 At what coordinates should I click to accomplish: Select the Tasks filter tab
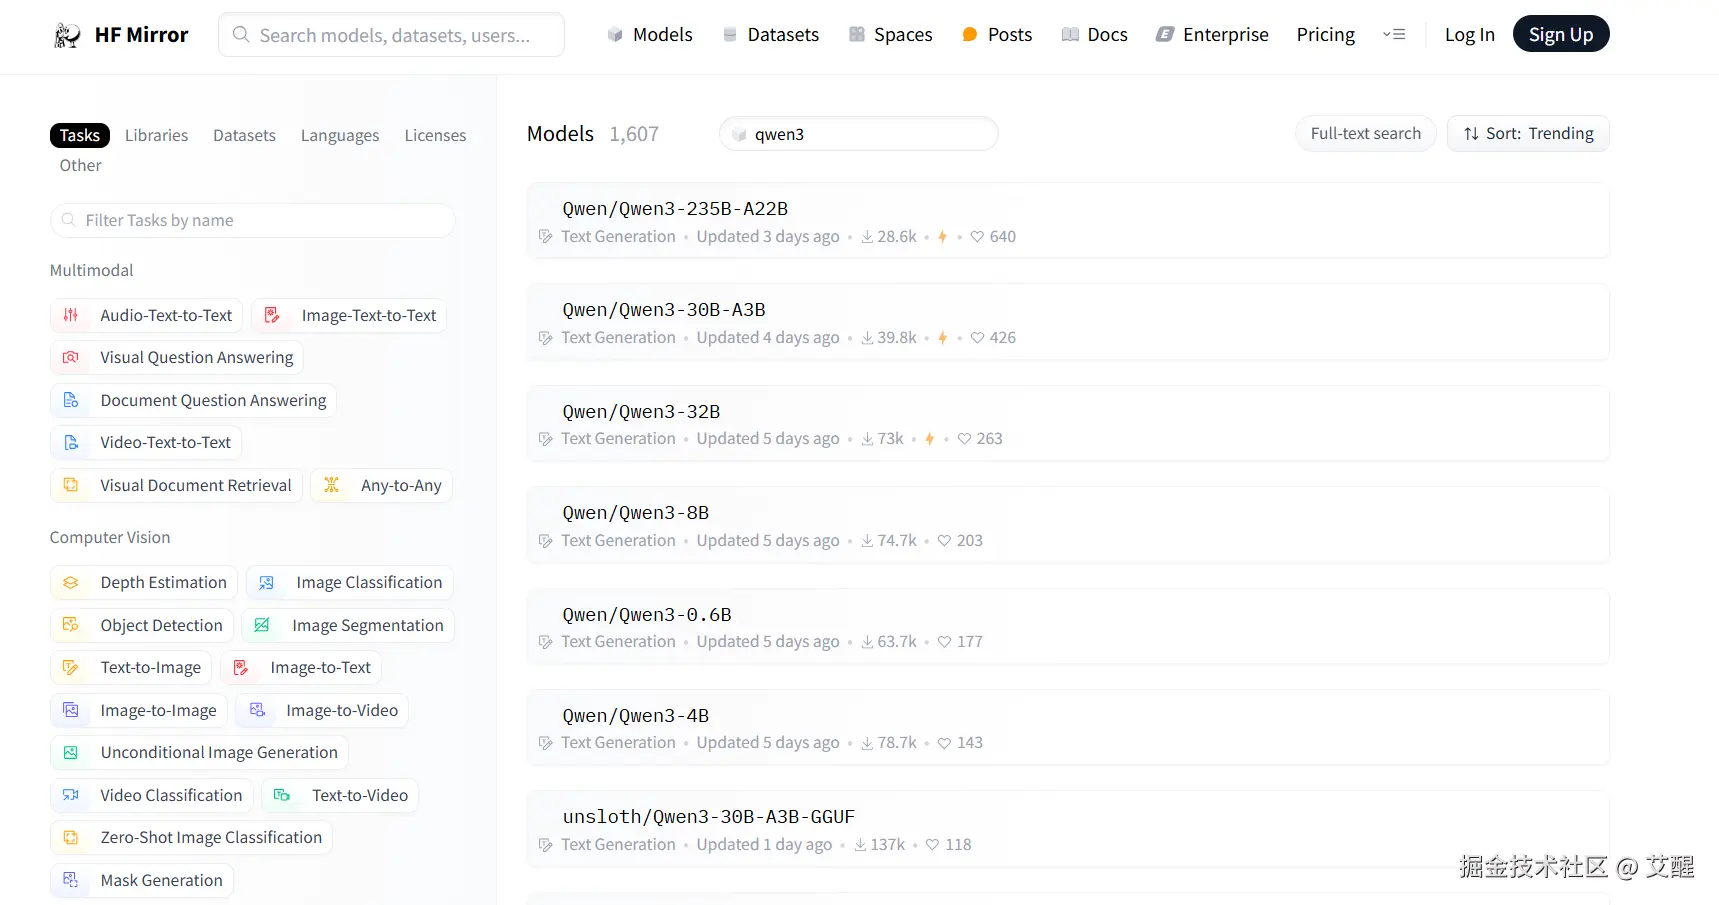pyautogui.click(x=80, y=135)
